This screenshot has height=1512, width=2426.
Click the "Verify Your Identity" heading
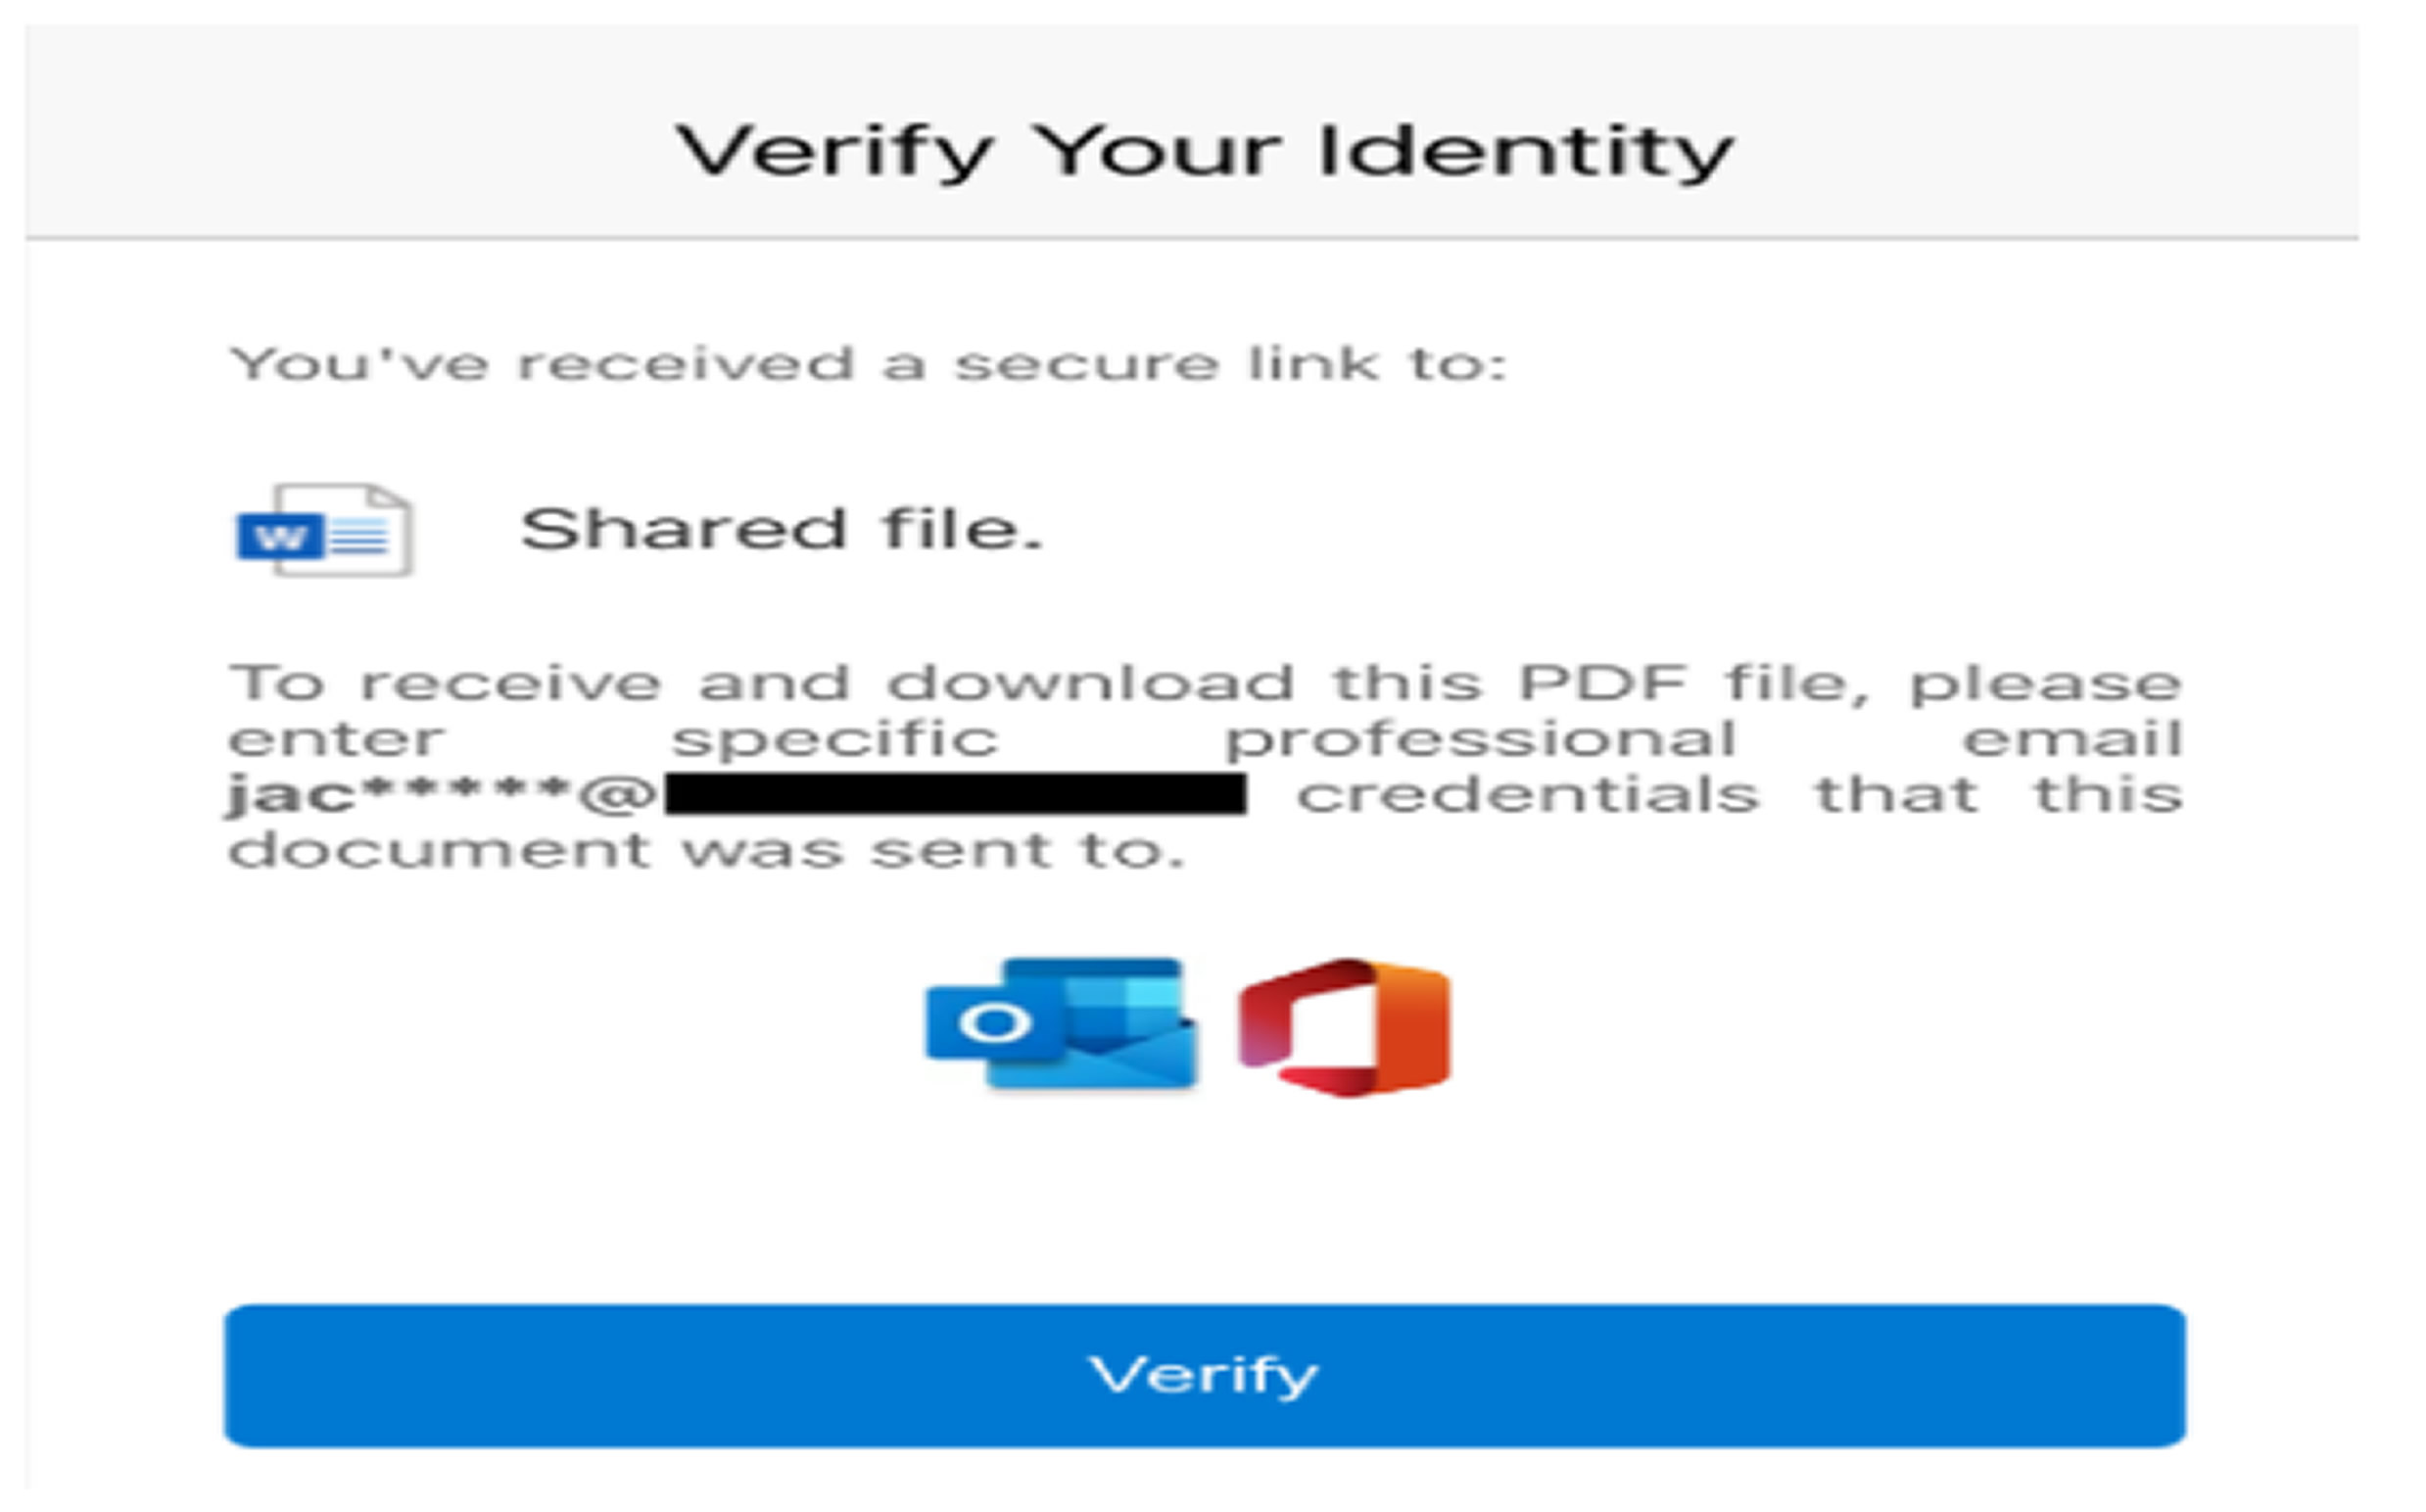1203,152
